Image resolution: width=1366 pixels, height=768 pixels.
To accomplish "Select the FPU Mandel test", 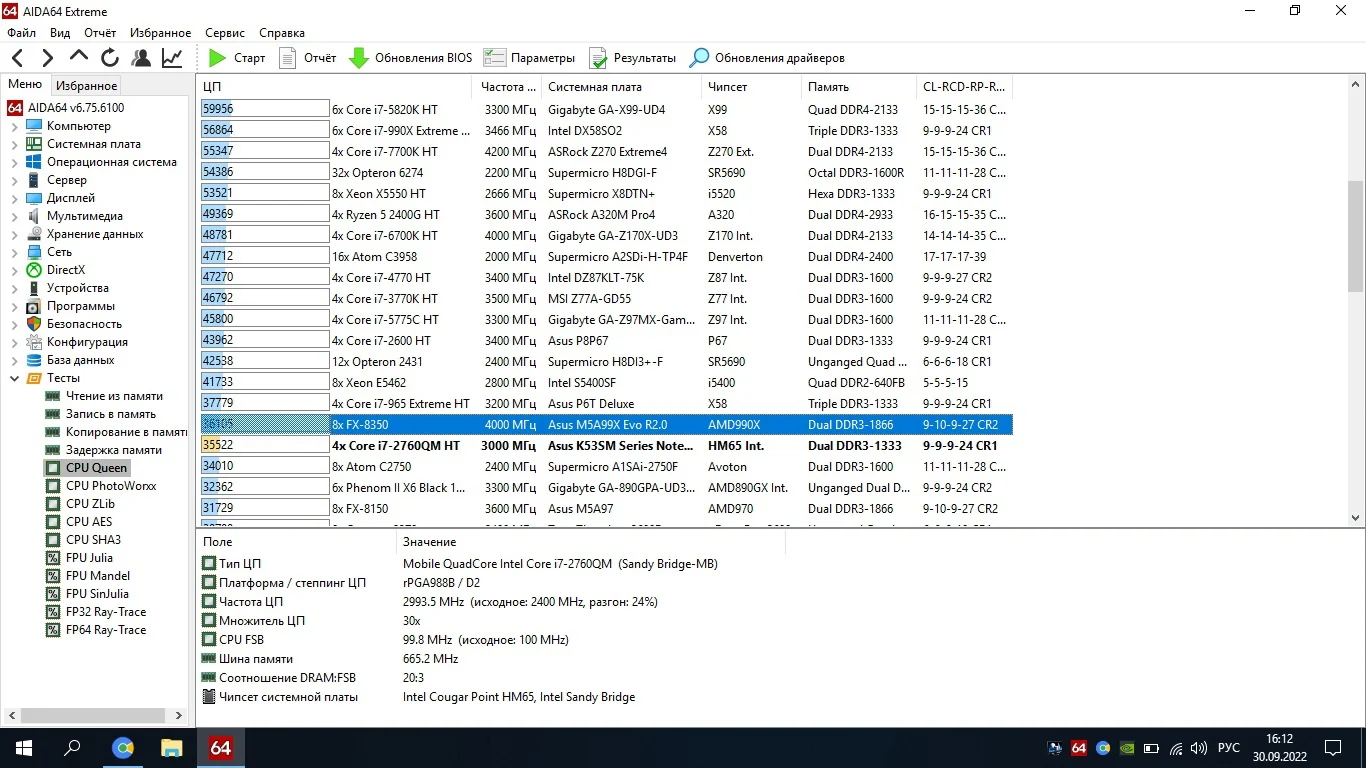I will click(x=96, y=576).
